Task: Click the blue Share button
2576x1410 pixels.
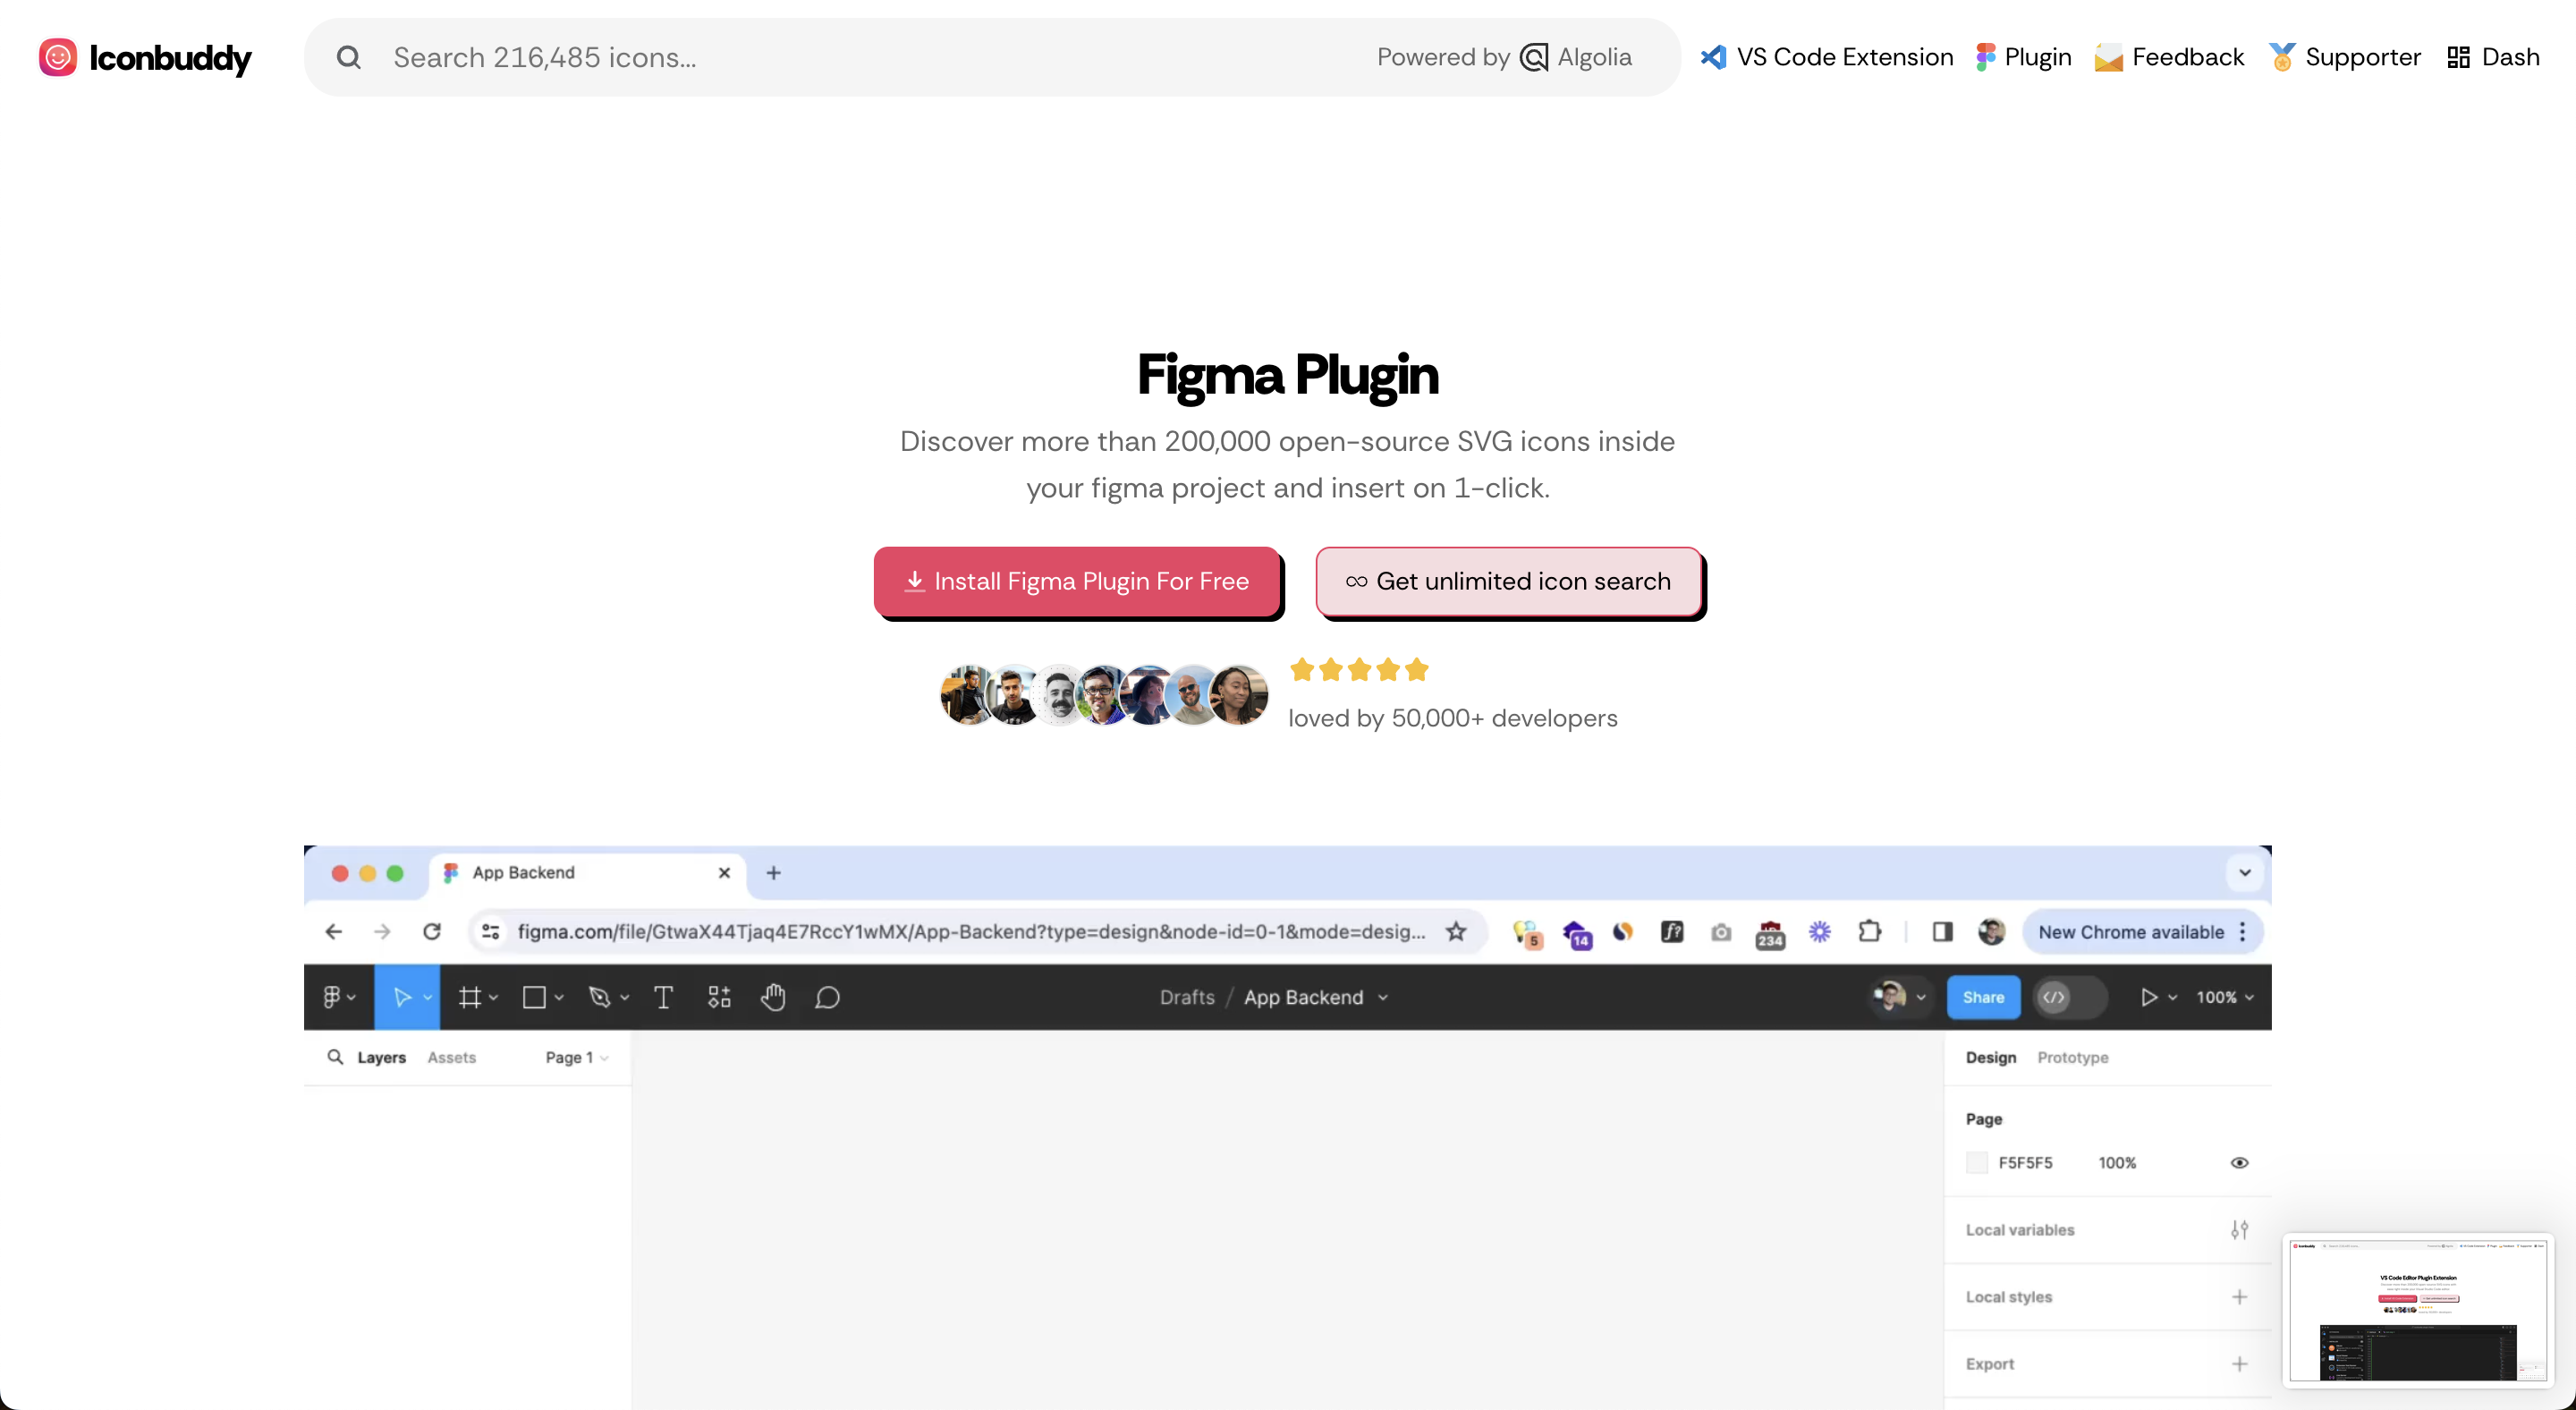Action: tap(1982, 997)
